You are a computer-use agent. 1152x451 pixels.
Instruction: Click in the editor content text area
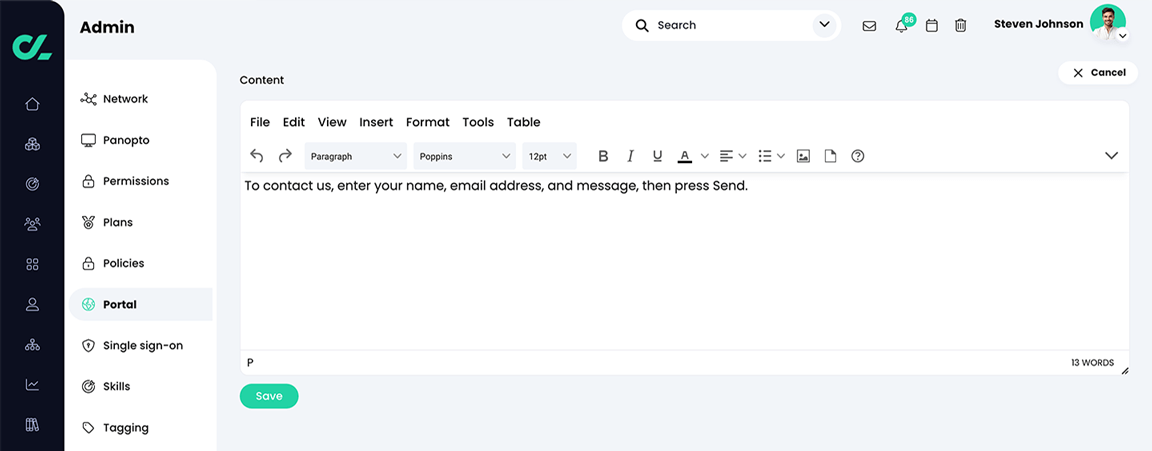[x=685, y=261]
